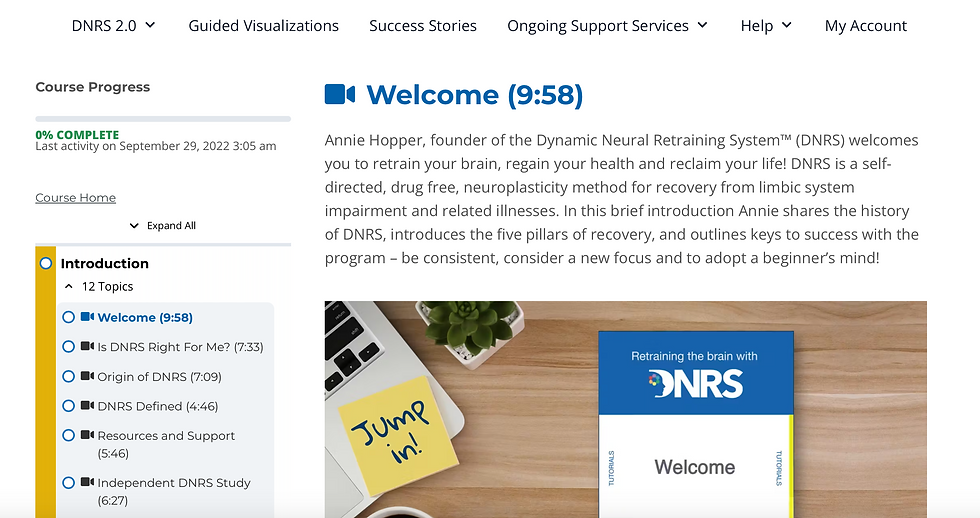Viewport: 980px width, 518px height.
Task: Click video icon beside Independent DNRS Study
Action: point(88,482)
